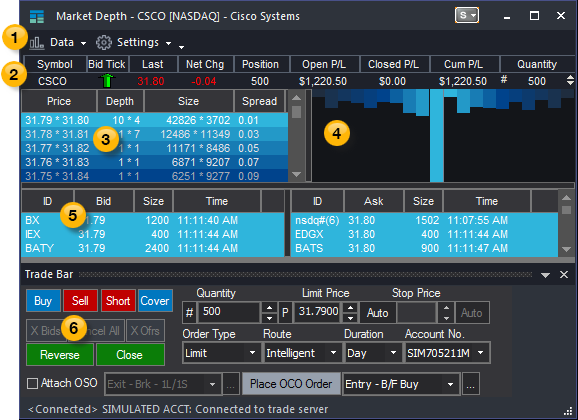This screenshot has height=420, width=578.
Task: Open the S symbol link dropdown
Action: [467, 15]
